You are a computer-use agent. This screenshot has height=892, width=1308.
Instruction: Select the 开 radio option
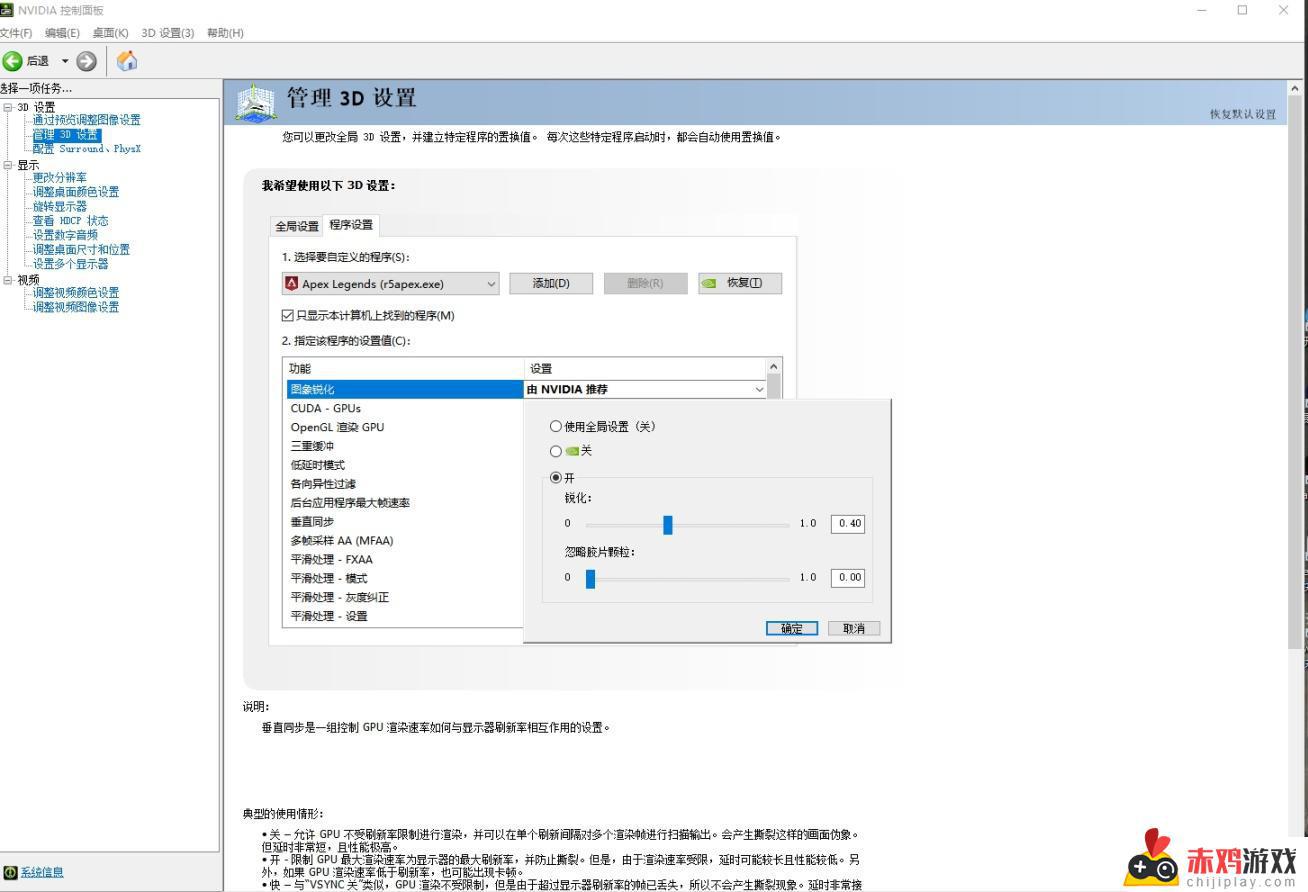556,478
